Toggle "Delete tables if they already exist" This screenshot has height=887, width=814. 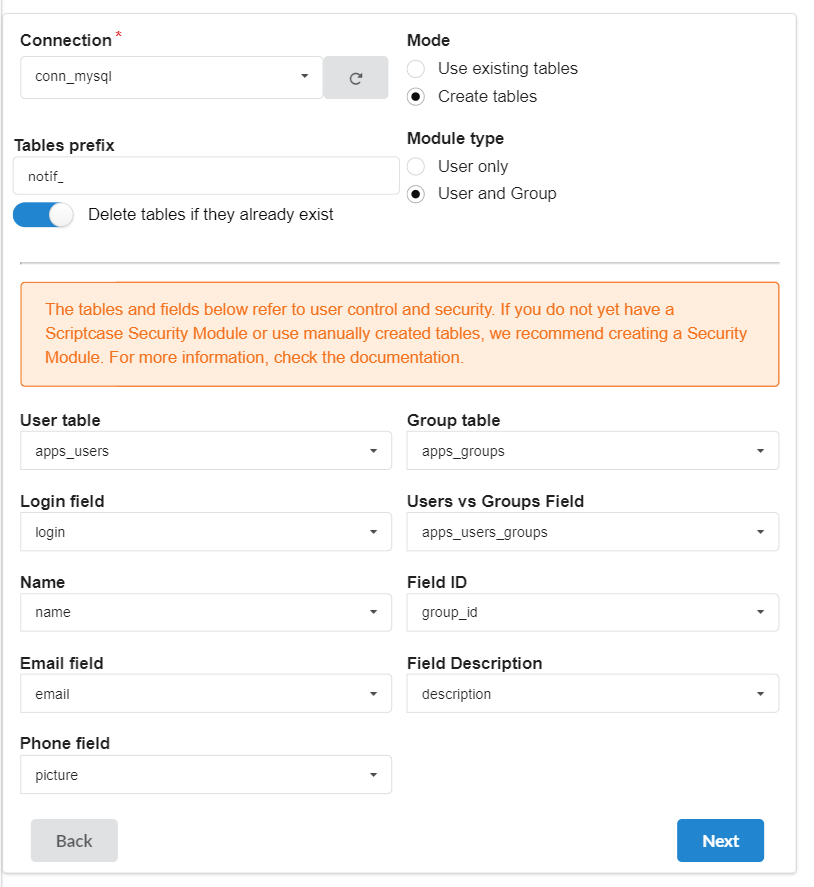(43, 214)
